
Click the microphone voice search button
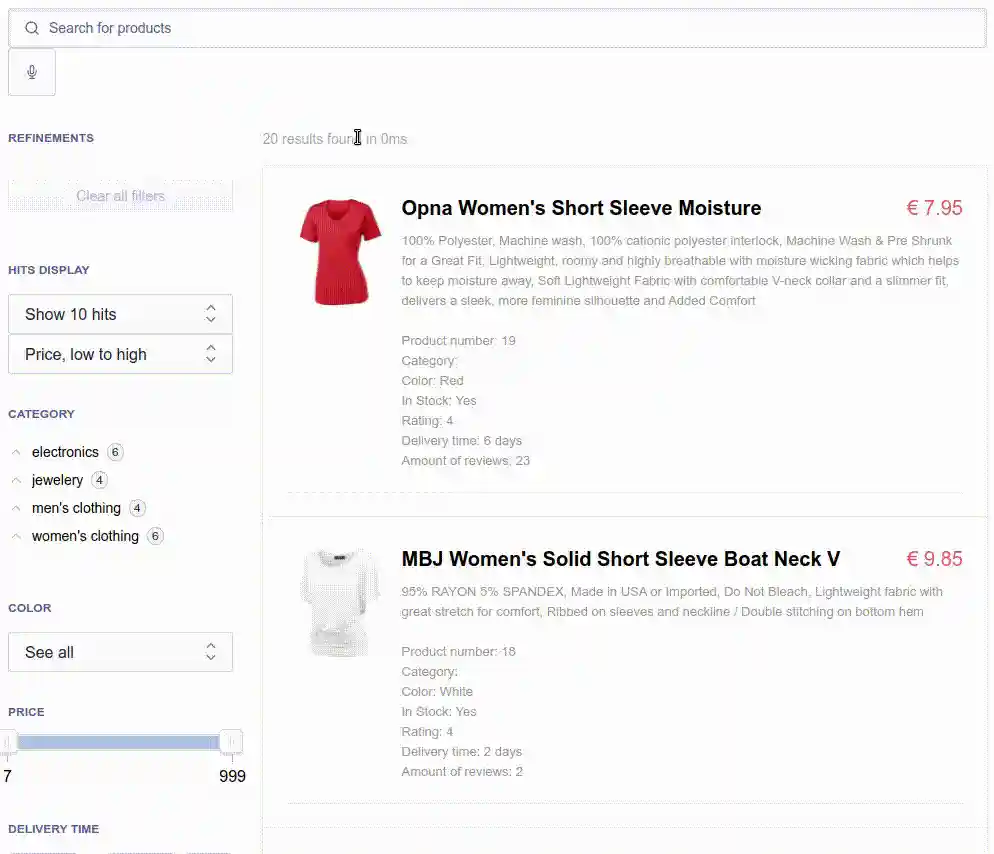click(32, 73)
